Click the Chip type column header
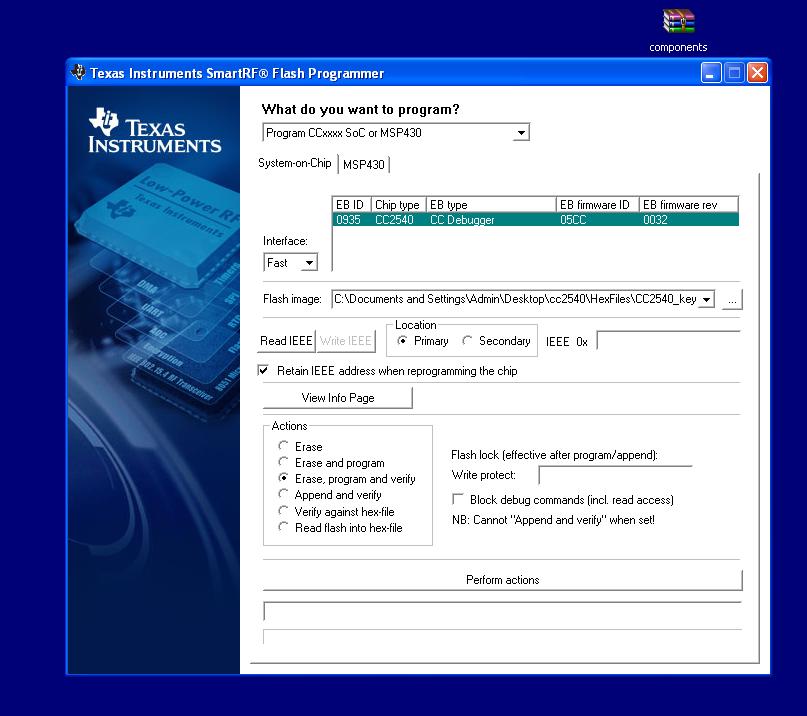 click(398, 205)
